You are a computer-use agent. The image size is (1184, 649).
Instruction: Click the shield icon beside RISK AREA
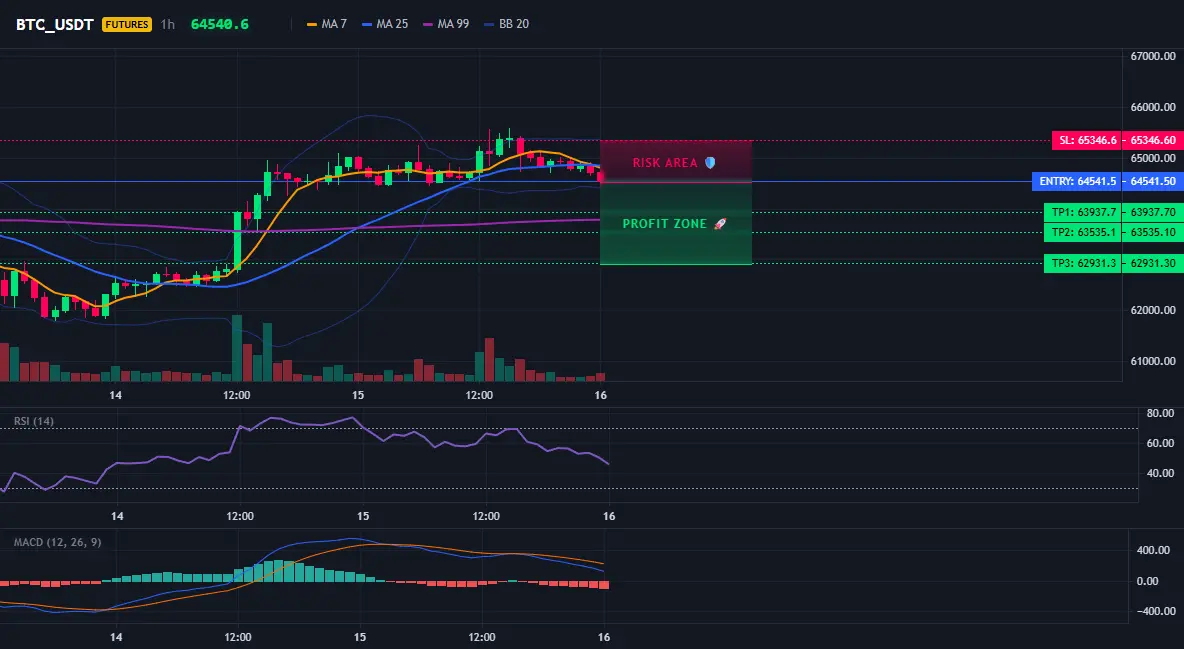(x=710, y=162)
